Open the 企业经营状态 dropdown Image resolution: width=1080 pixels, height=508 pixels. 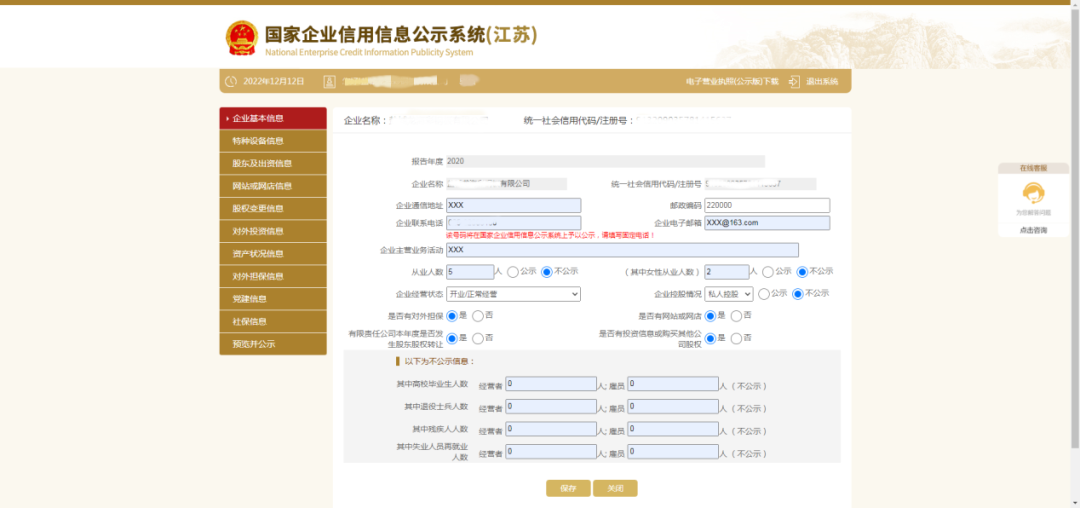click(x=513, y=294)
